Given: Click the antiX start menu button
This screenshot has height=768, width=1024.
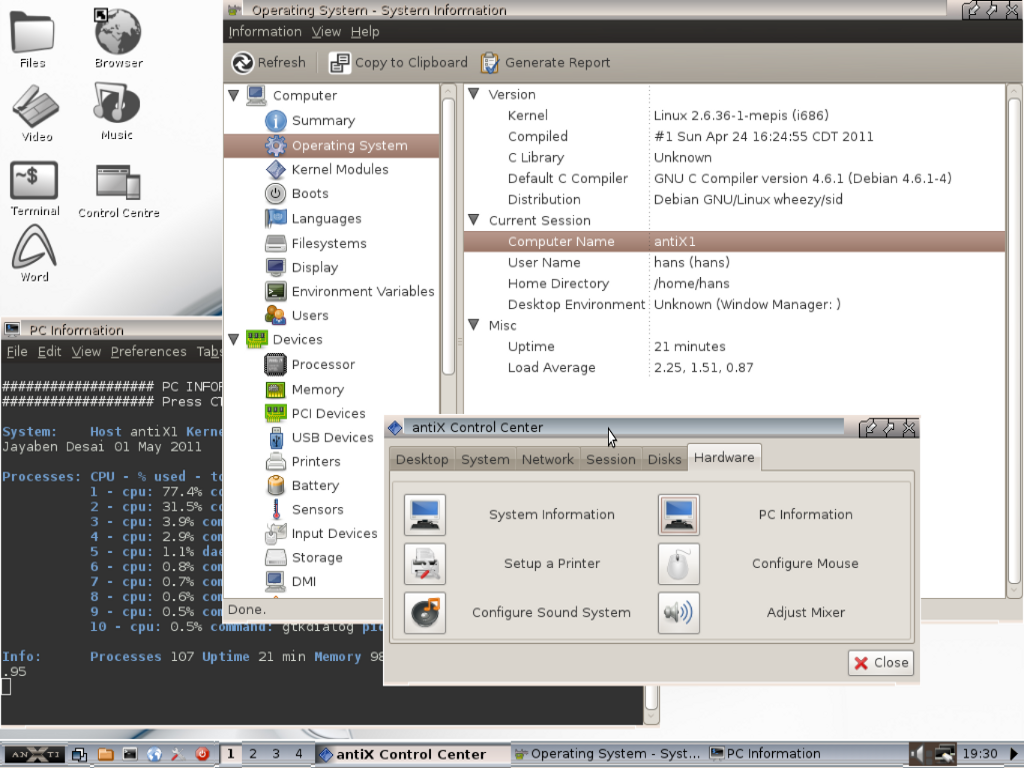Looking at the screenshot, I should tap(35, 754).
